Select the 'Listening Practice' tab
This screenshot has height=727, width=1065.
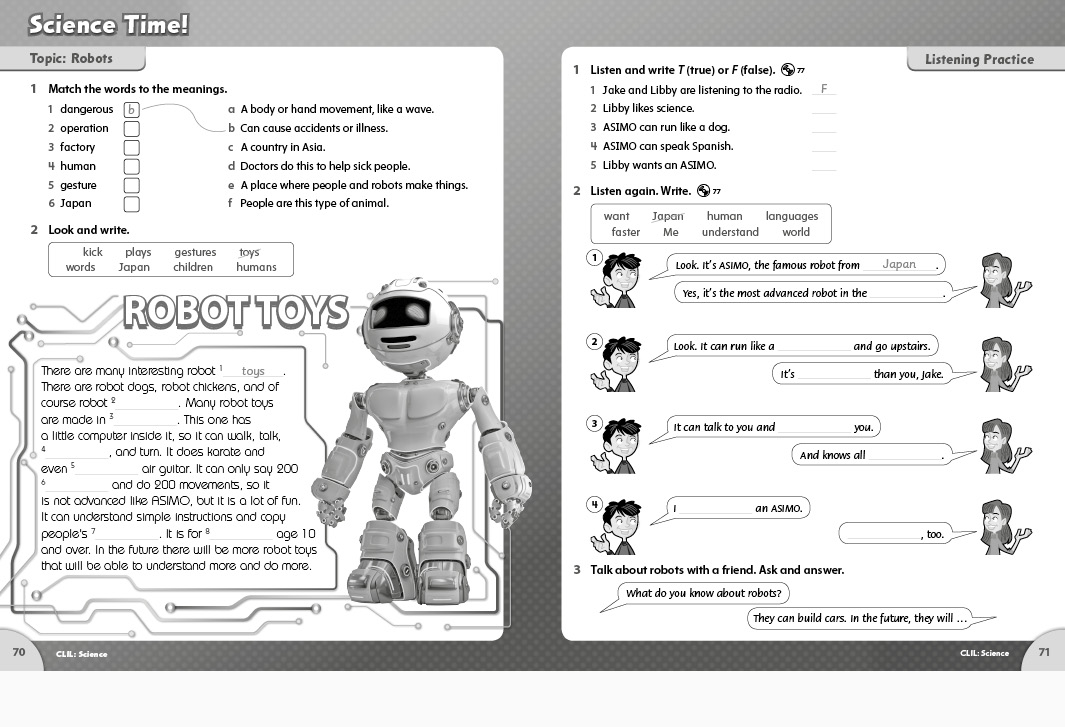pyautogui.click(x=986, y=60)
